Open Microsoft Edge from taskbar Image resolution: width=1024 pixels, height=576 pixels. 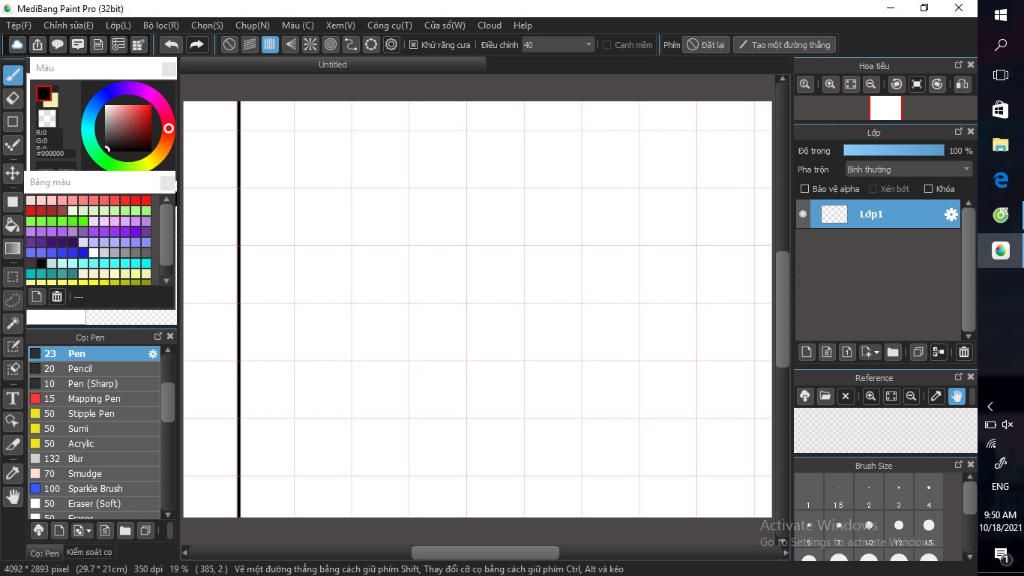coord(1000,180)
